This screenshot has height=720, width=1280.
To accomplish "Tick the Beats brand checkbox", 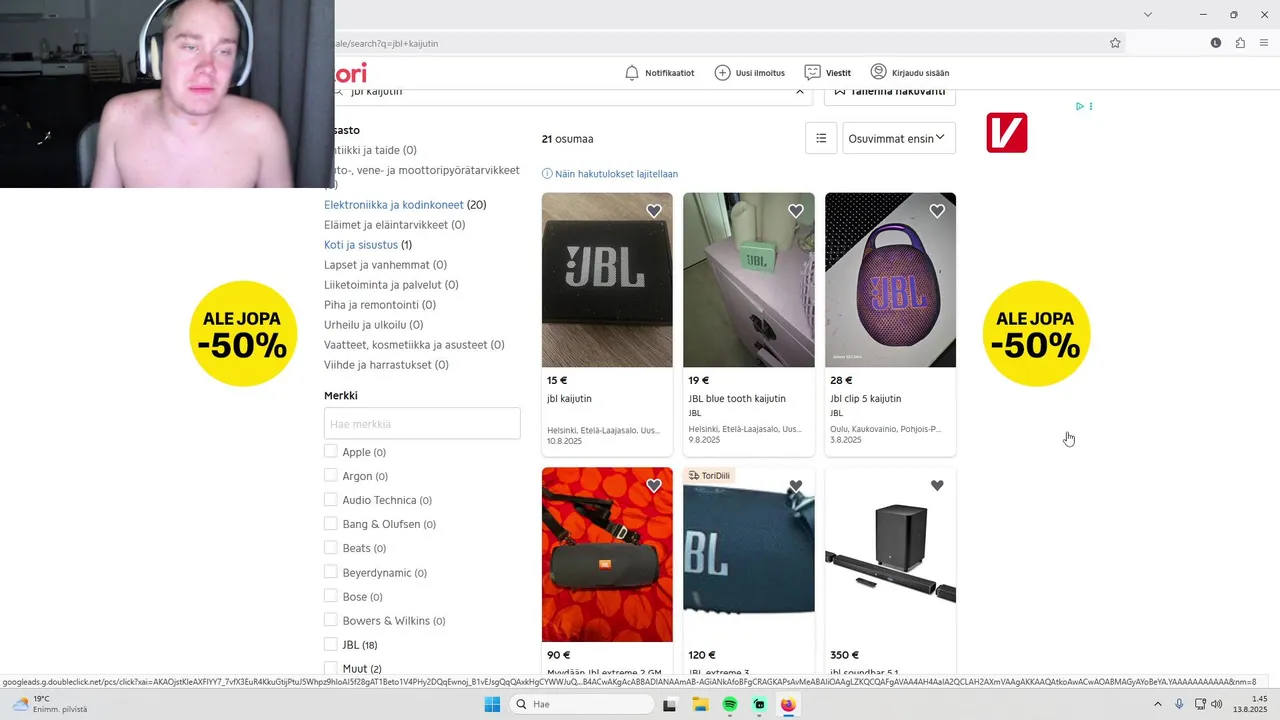I will click(331, 547).
